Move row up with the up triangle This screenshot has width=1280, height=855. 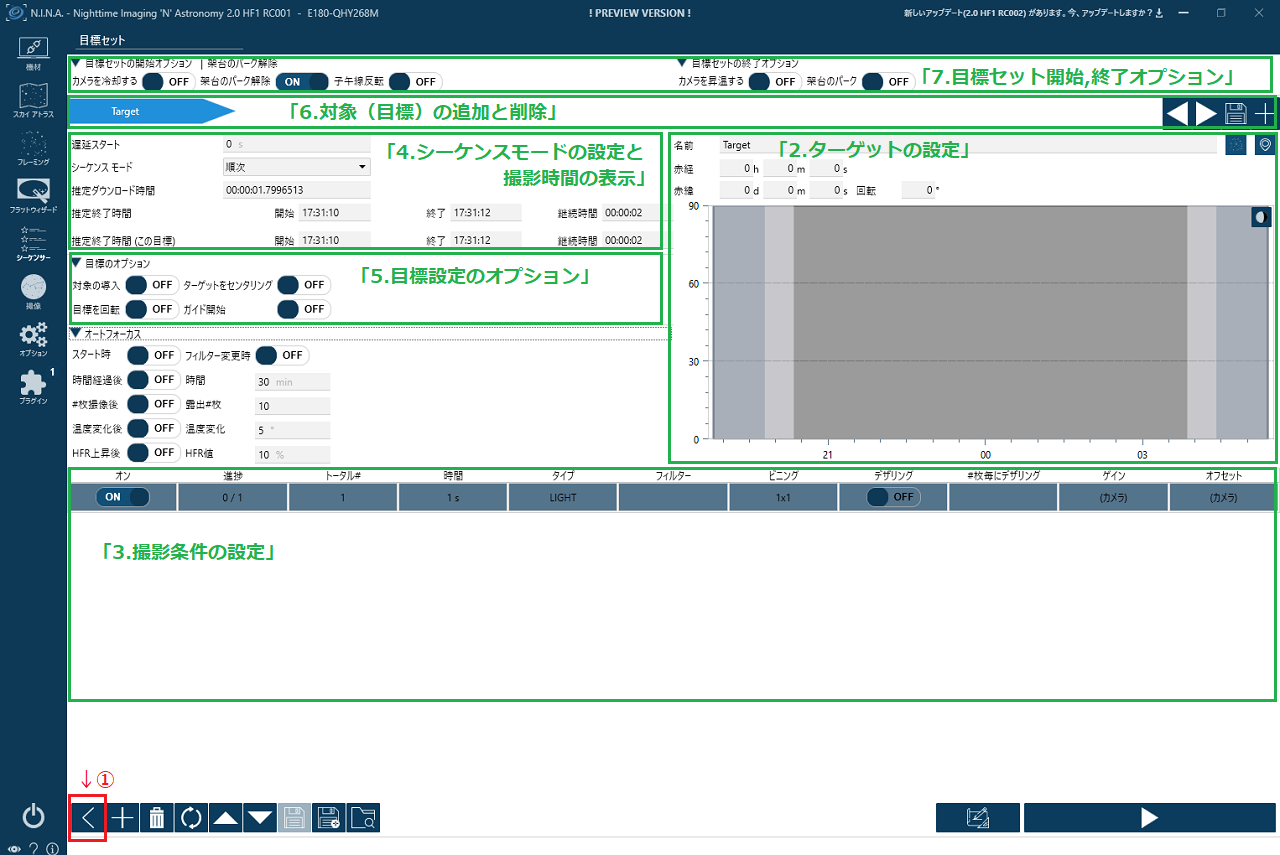(x=226, y=818)
